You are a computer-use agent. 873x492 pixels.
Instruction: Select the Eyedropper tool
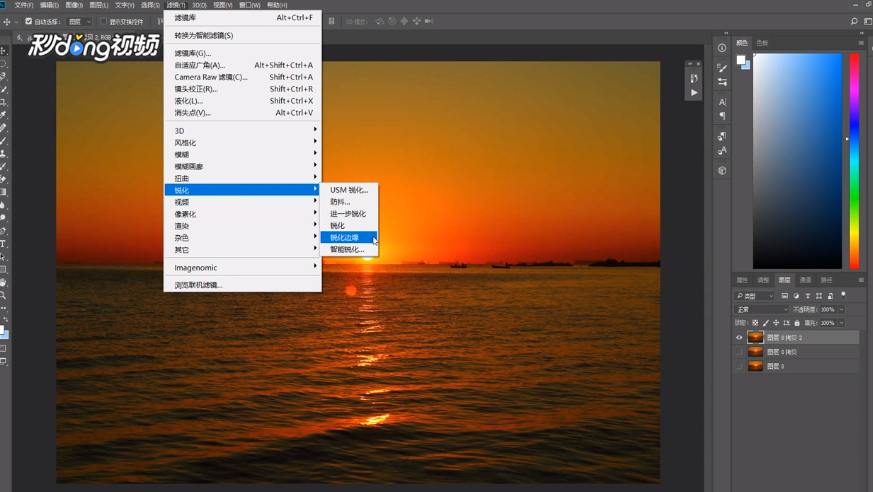pyautogui.click(x=3, y=115)
